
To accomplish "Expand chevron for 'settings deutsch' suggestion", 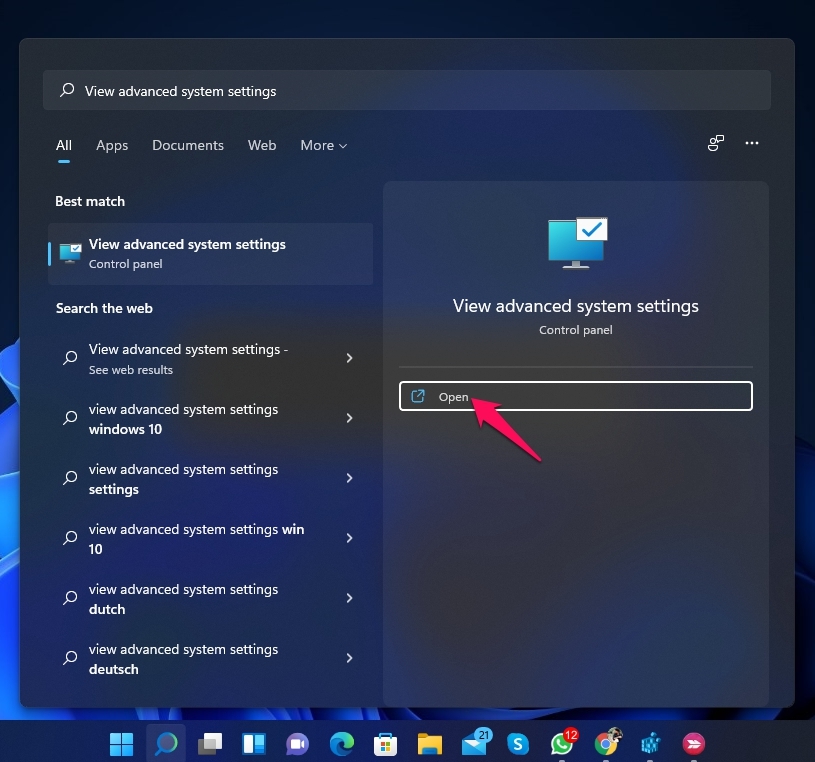I will (349, 658).
